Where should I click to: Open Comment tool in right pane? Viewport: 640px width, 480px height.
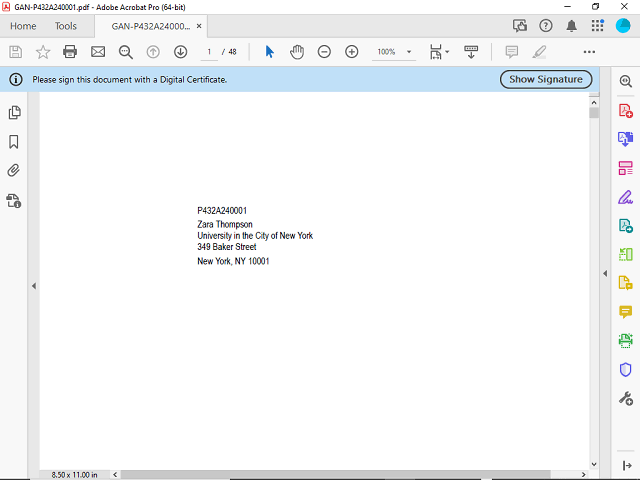625,312
